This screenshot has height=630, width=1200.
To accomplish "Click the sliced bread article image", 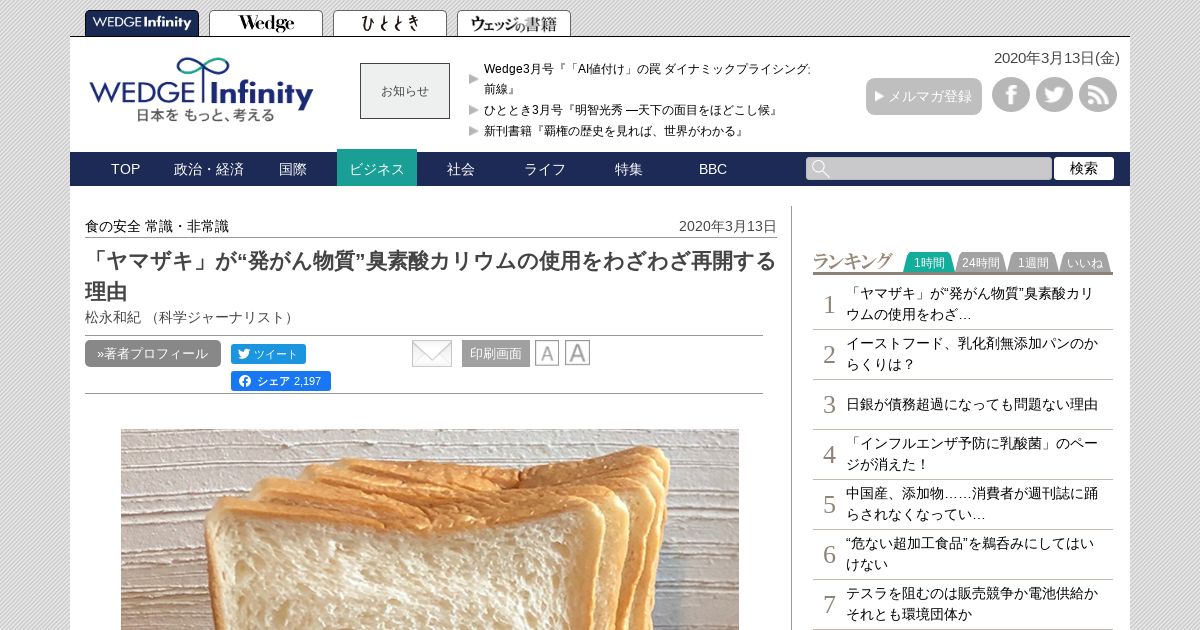I will (430, 530).
